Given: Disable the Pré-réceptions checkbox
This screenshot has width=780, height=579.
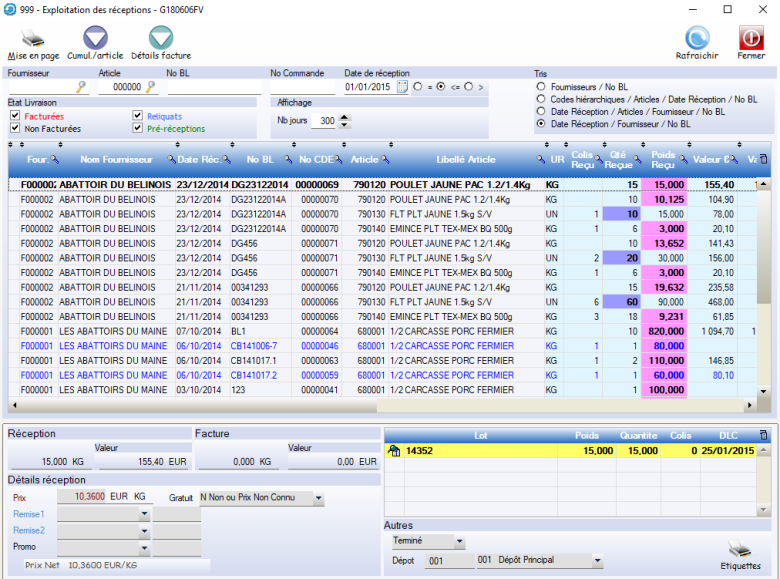Looking at the screenshot, I should click(x=138, y=128).
